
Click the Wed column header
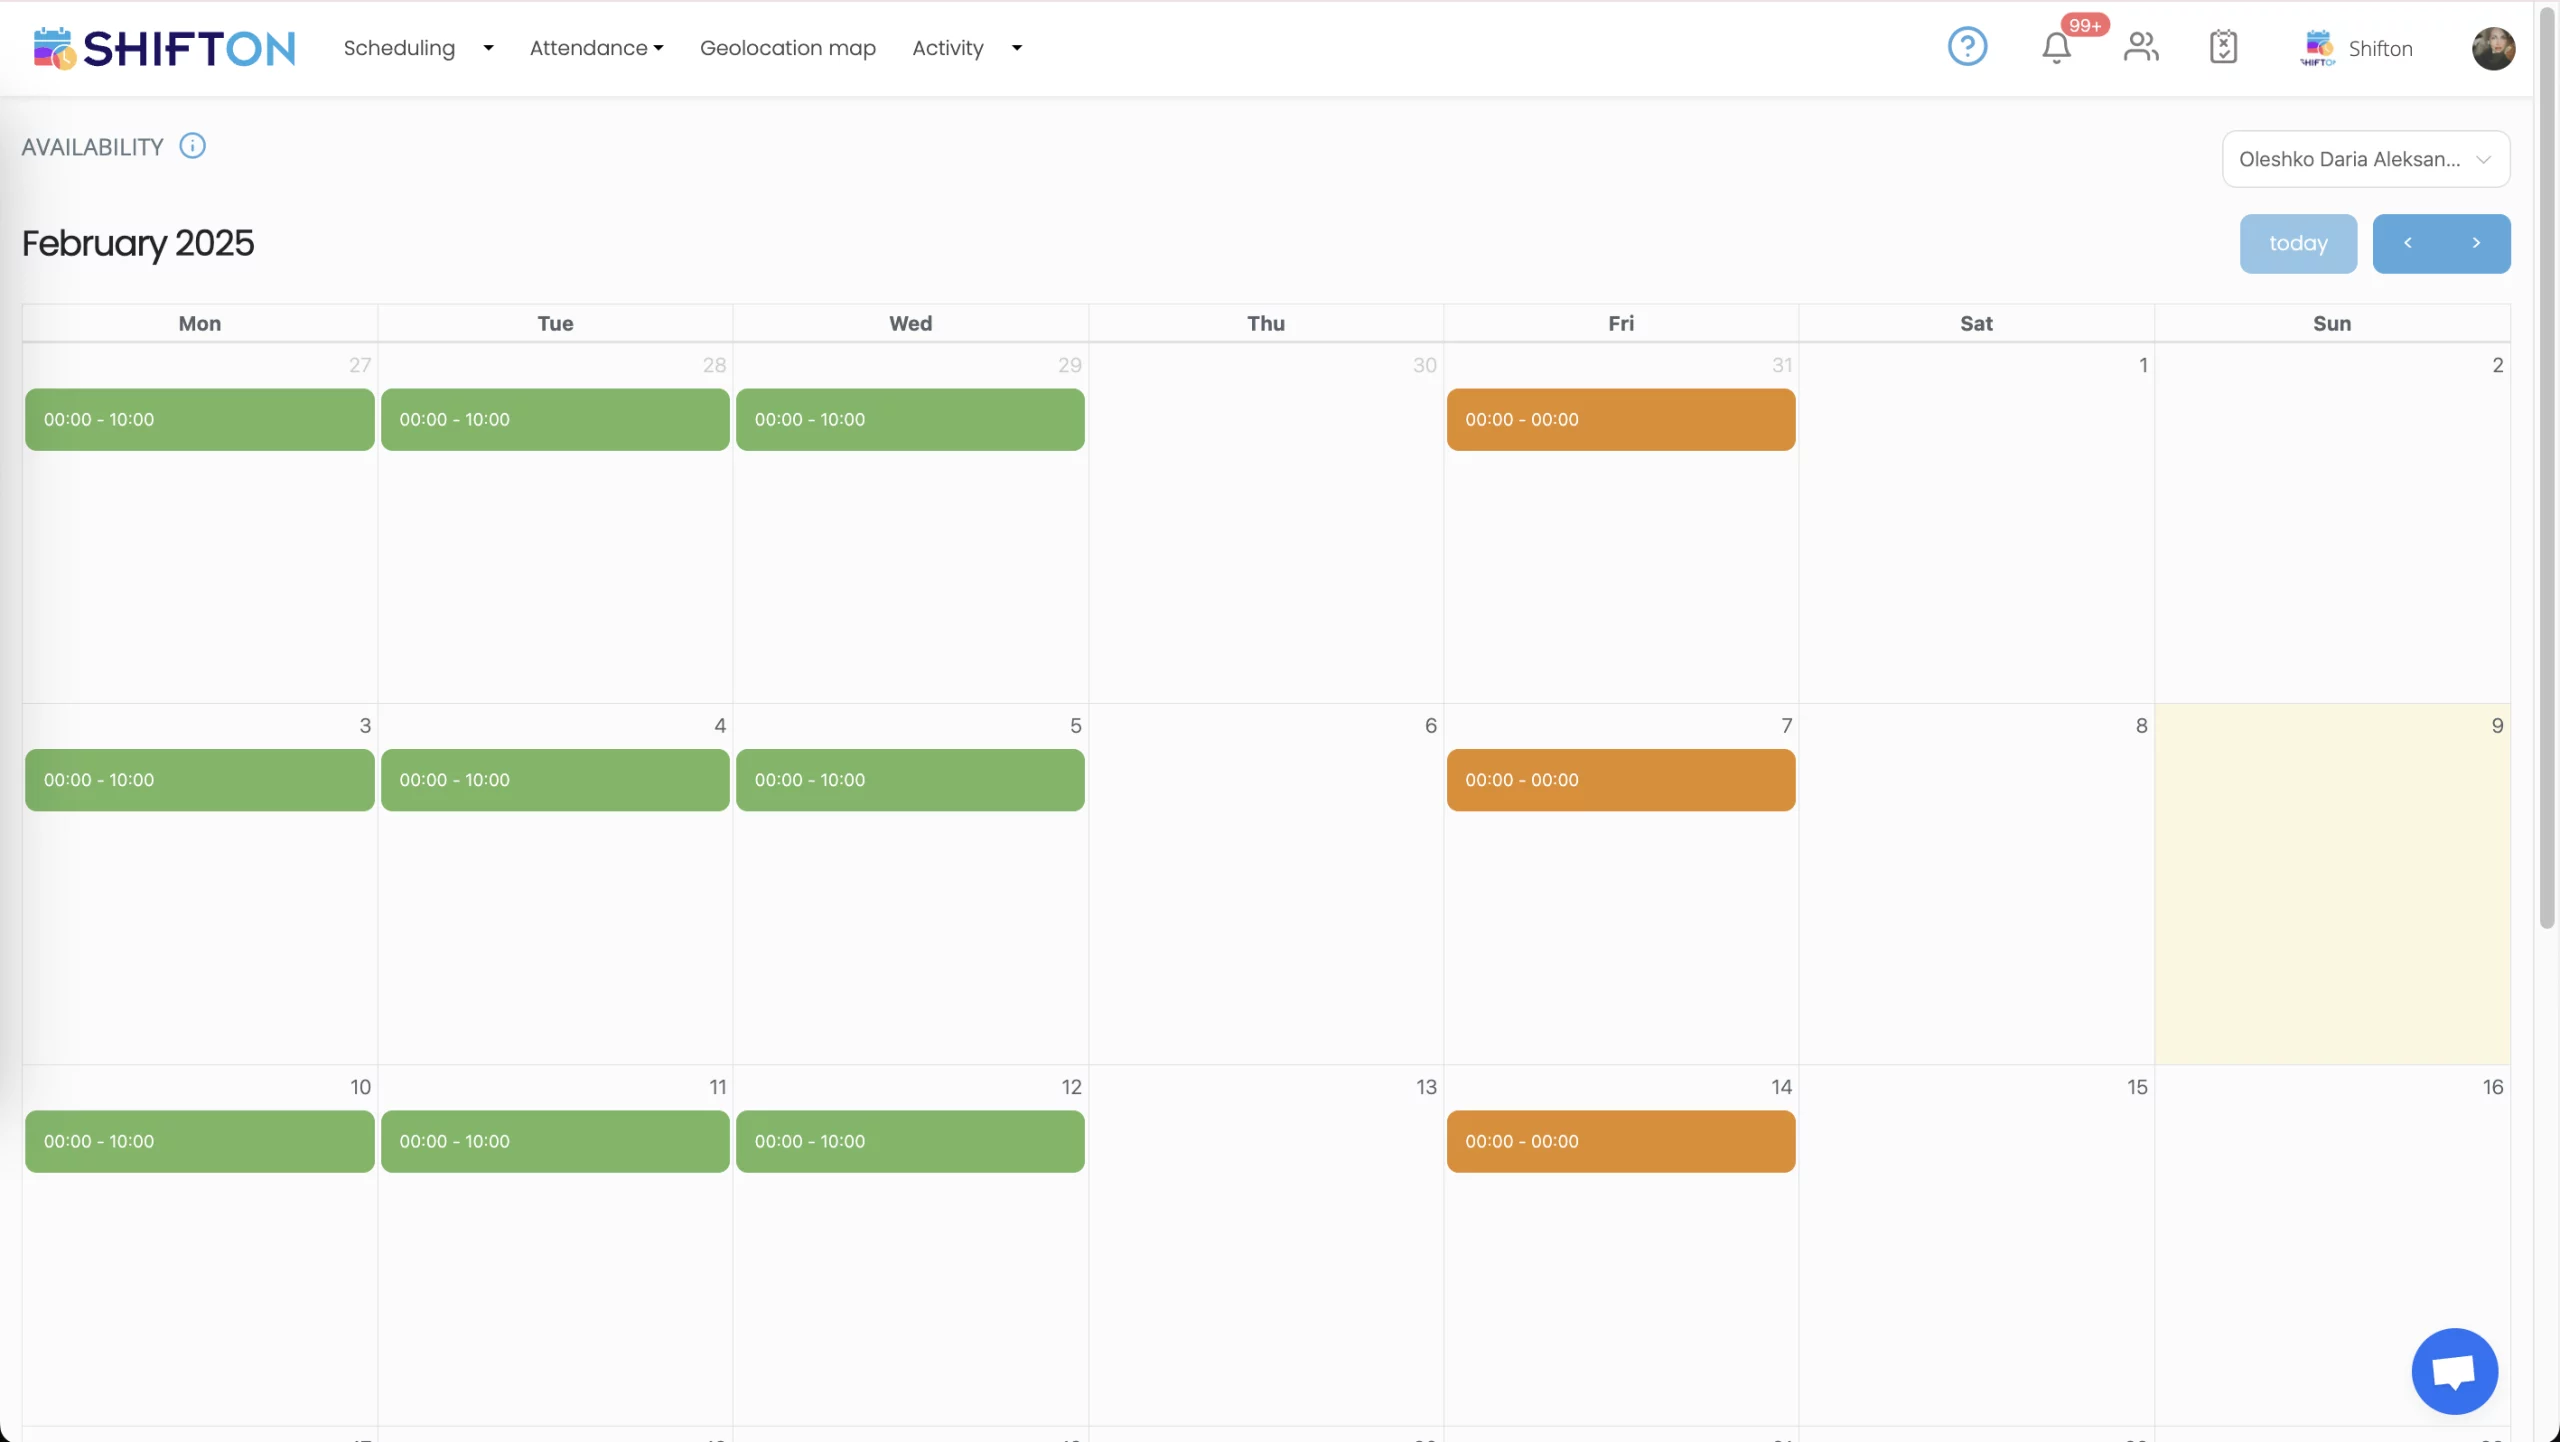click(x=910, y=323)
